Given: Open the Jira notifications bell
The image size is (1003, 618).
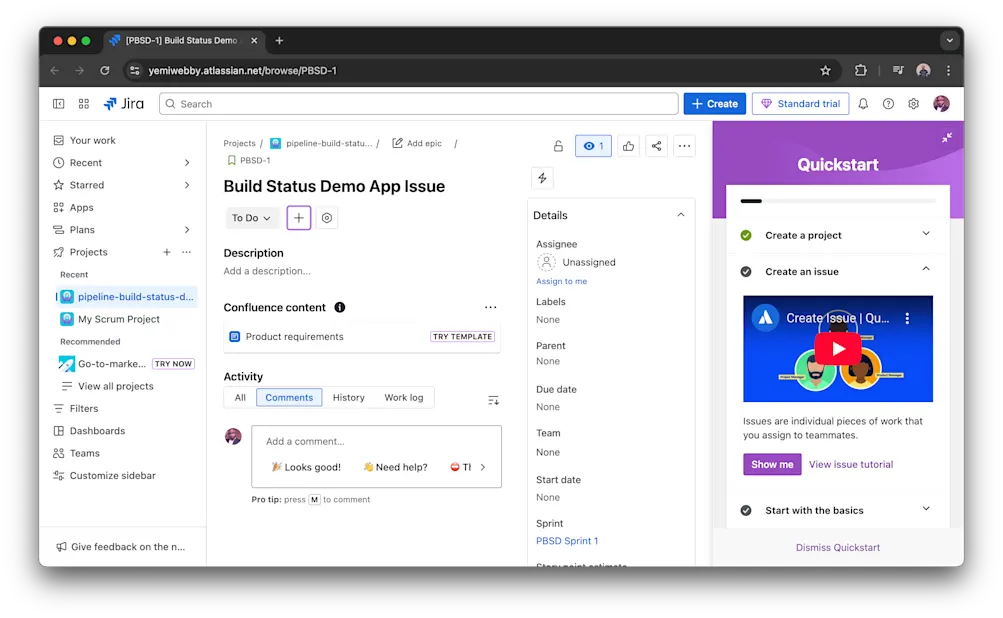Looking at the screenshot, I should 862,103.
